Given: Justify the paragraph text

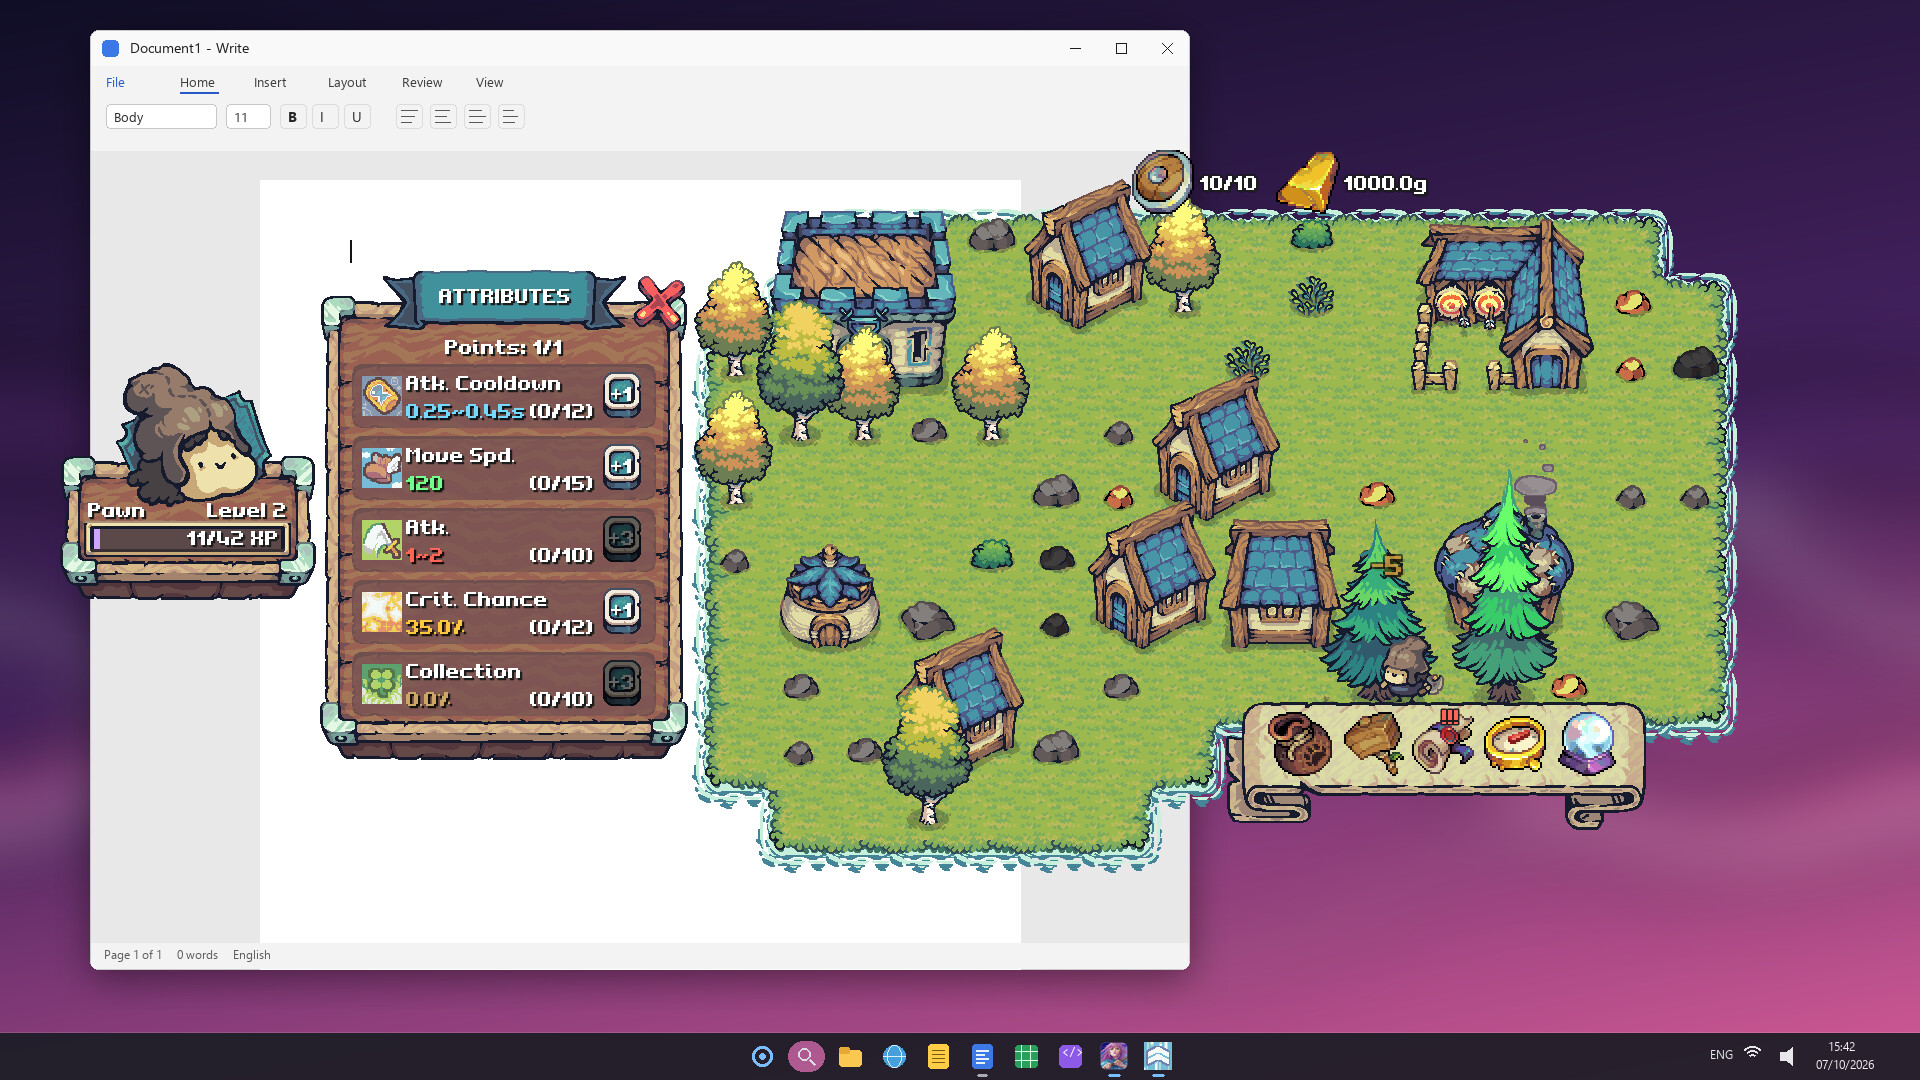Looking at the screenshot, I should (511, 117).
